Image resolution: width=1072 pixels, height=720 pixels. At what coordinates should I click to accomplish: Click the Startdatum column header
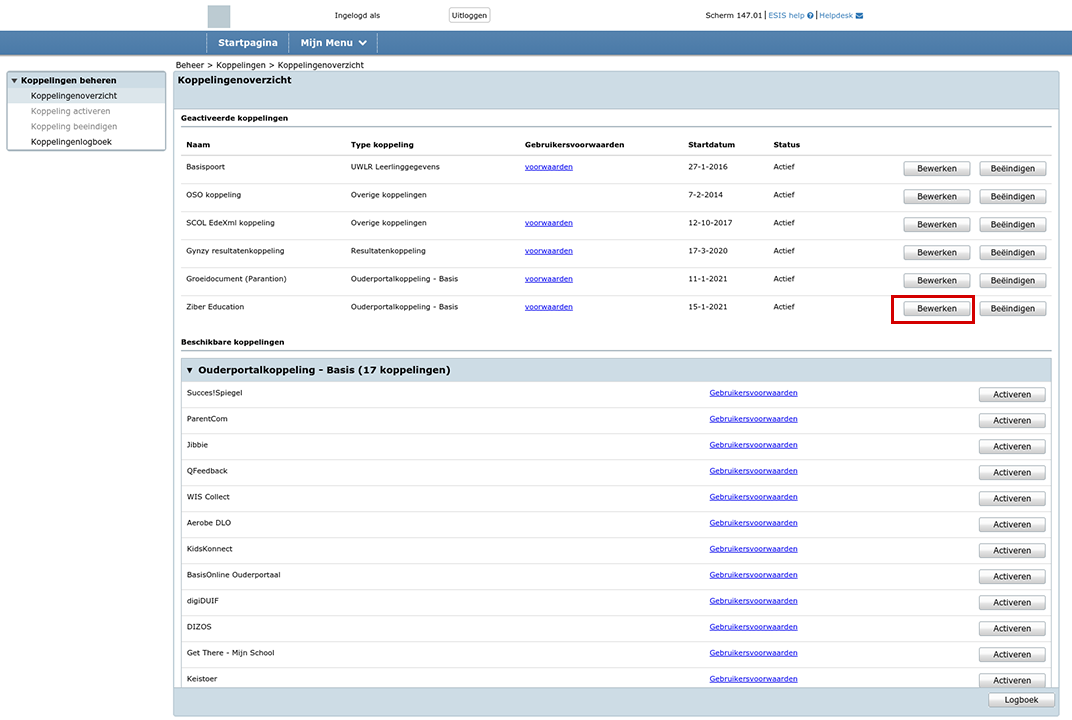pos(711,145)
